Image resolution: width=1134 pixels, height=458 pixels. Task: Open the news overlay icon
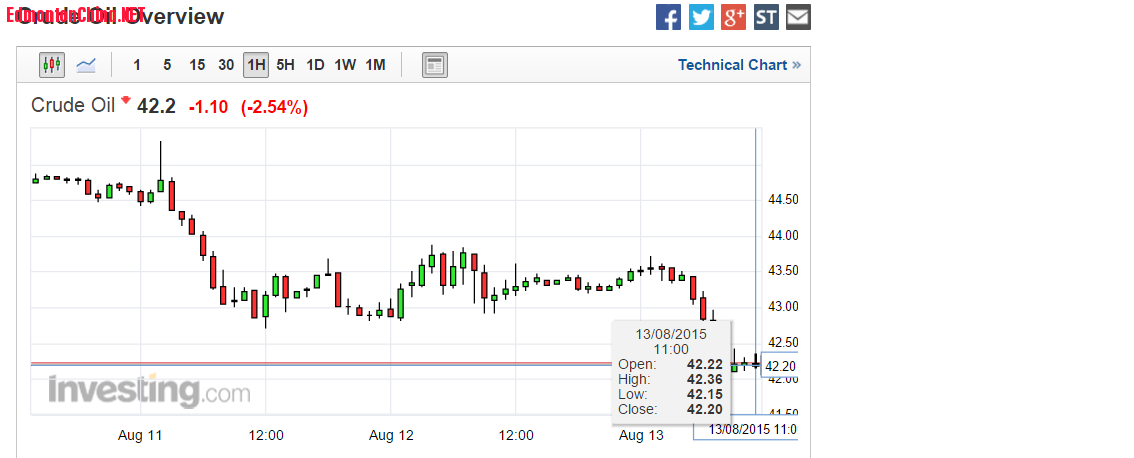[x=435, y=65]
